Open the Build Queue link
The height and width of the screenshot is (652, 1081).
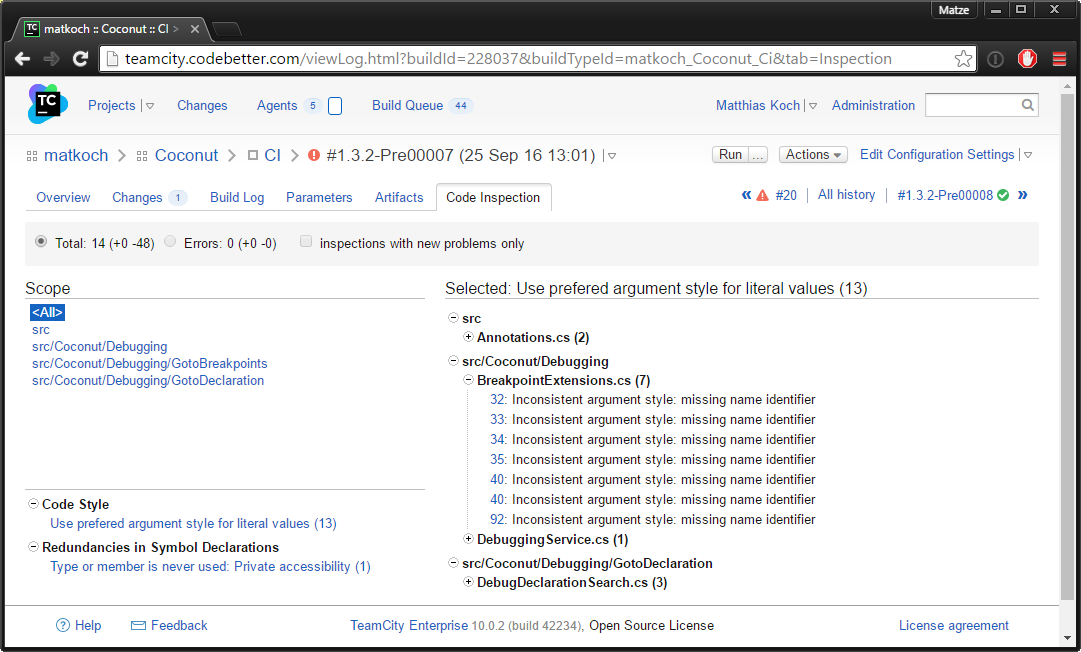407,105
